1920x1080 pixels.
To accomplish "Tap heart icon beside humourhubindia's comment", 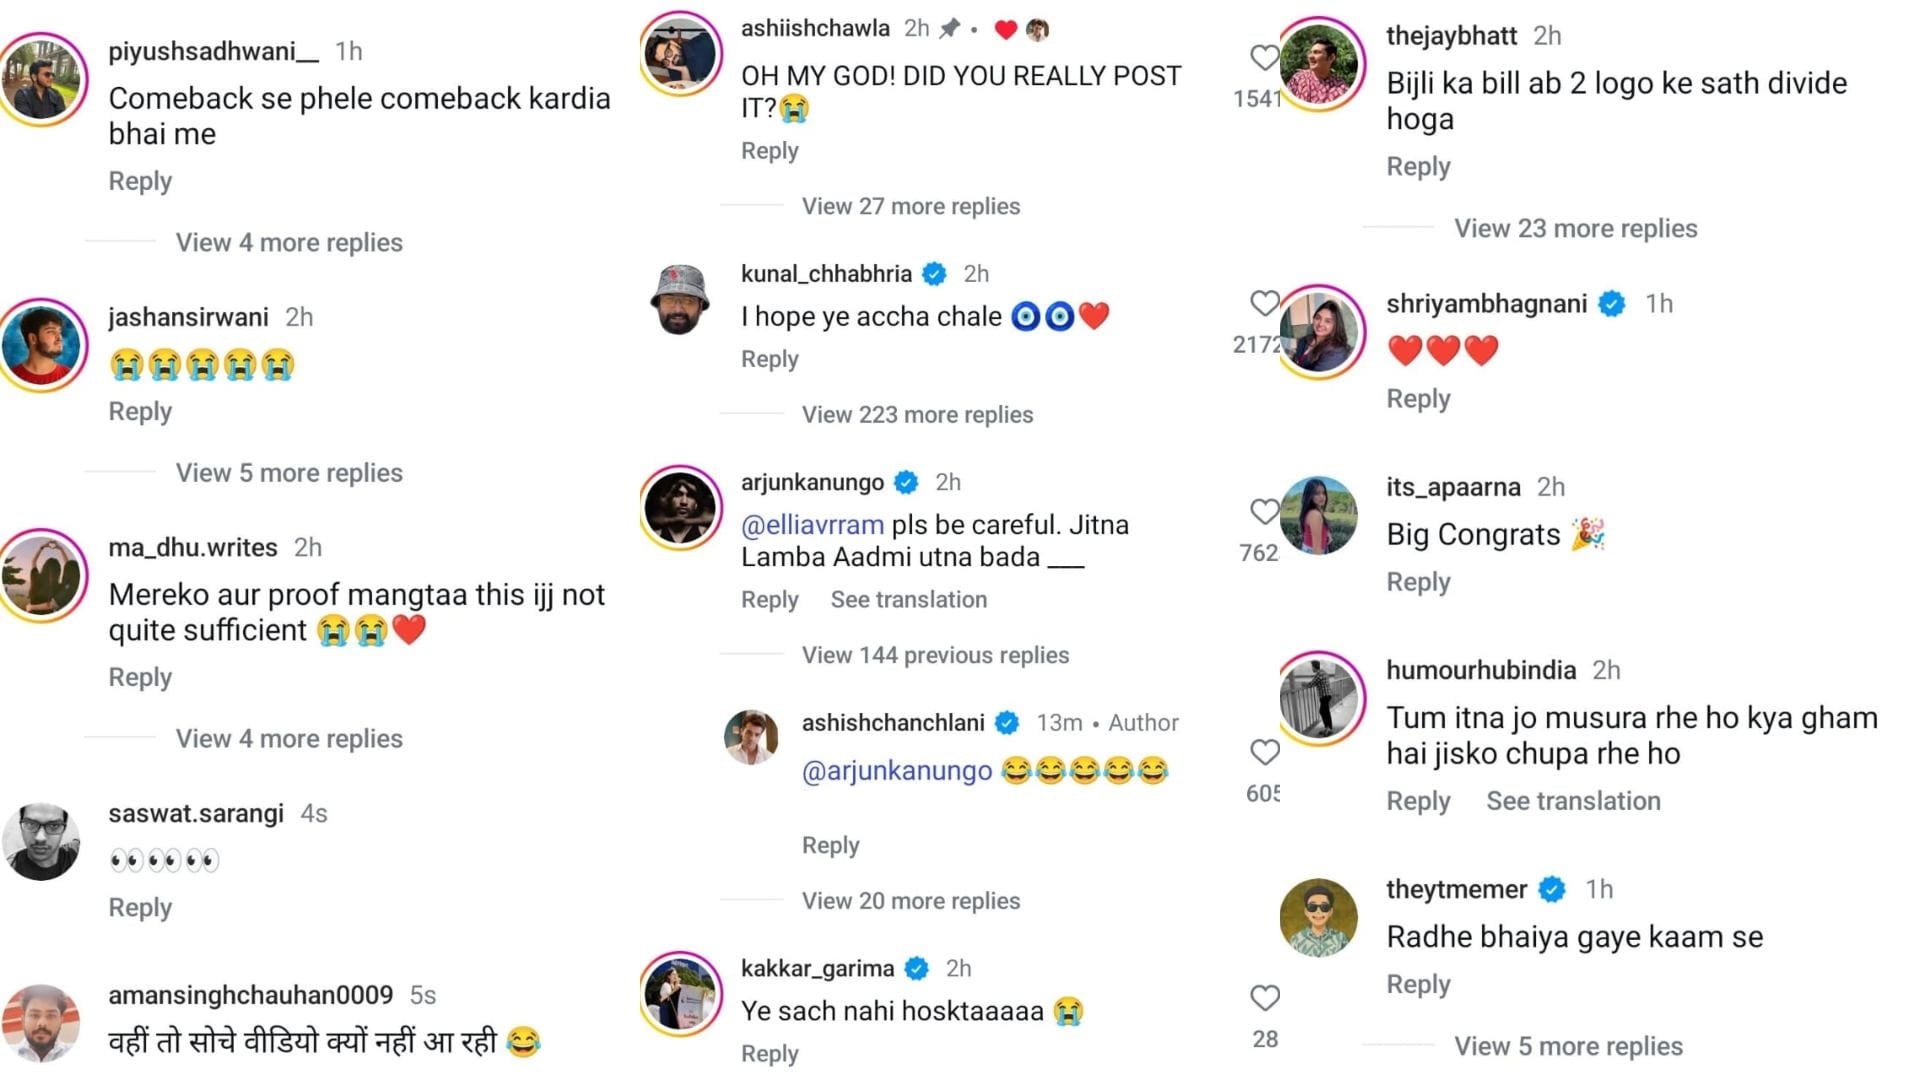I will [1265, 752].
